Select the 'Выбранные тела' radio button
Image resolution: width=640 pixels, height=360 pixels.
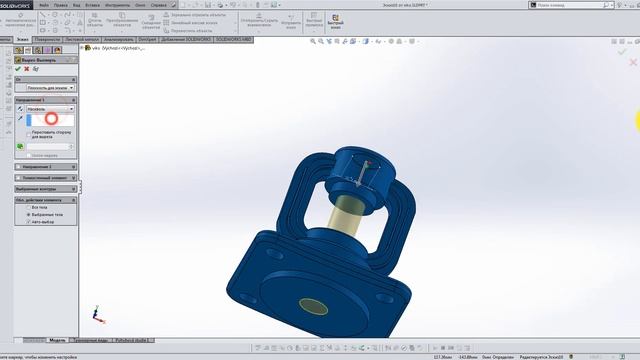tap(29, 215)
